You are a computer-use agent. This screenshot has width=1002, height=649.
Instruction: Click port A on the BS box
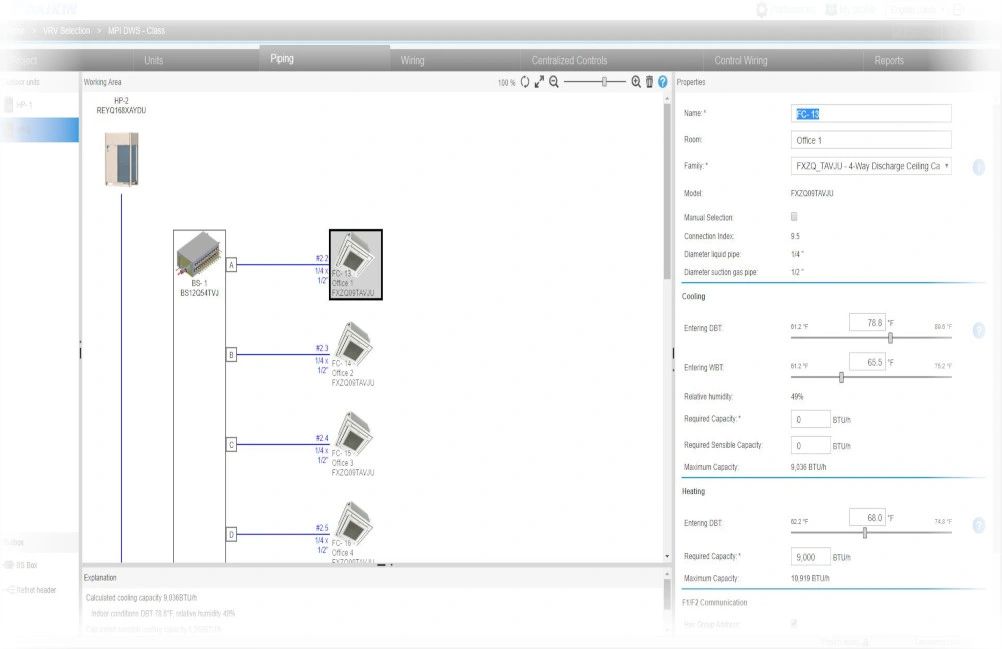[x=231, y=264]
